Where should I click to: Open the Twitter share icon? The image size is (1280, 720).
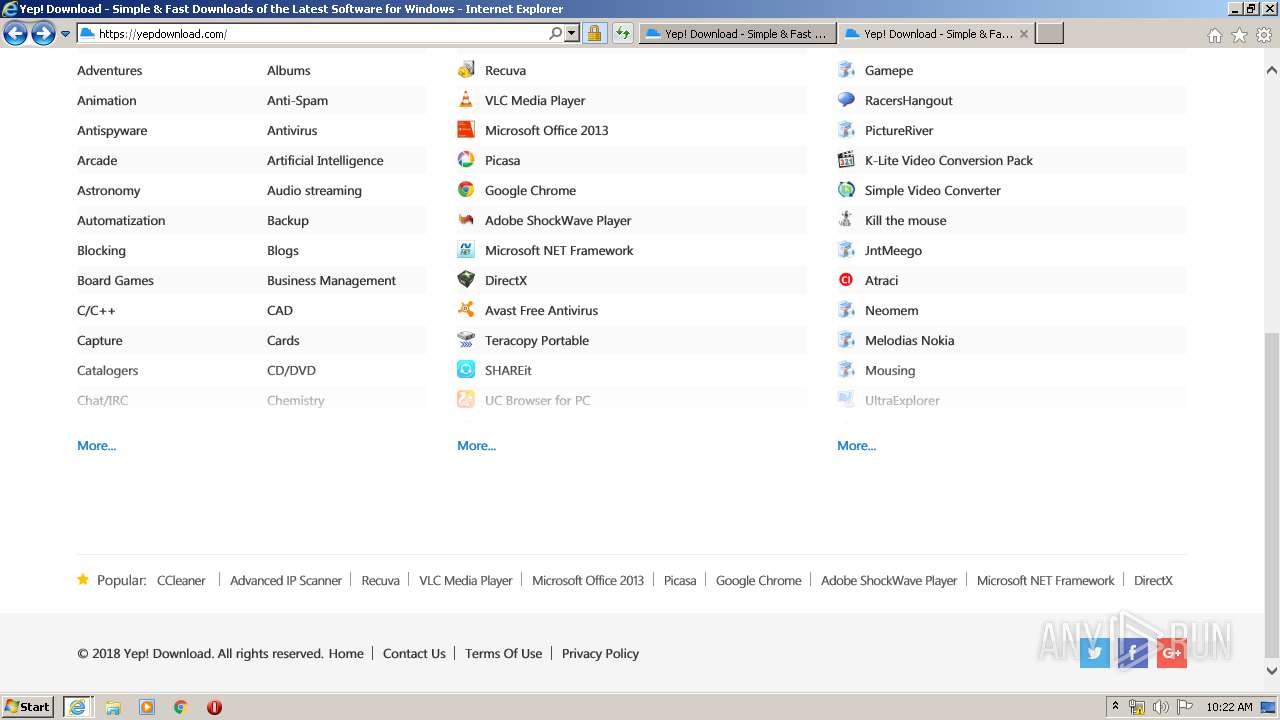pos(1094,653)
